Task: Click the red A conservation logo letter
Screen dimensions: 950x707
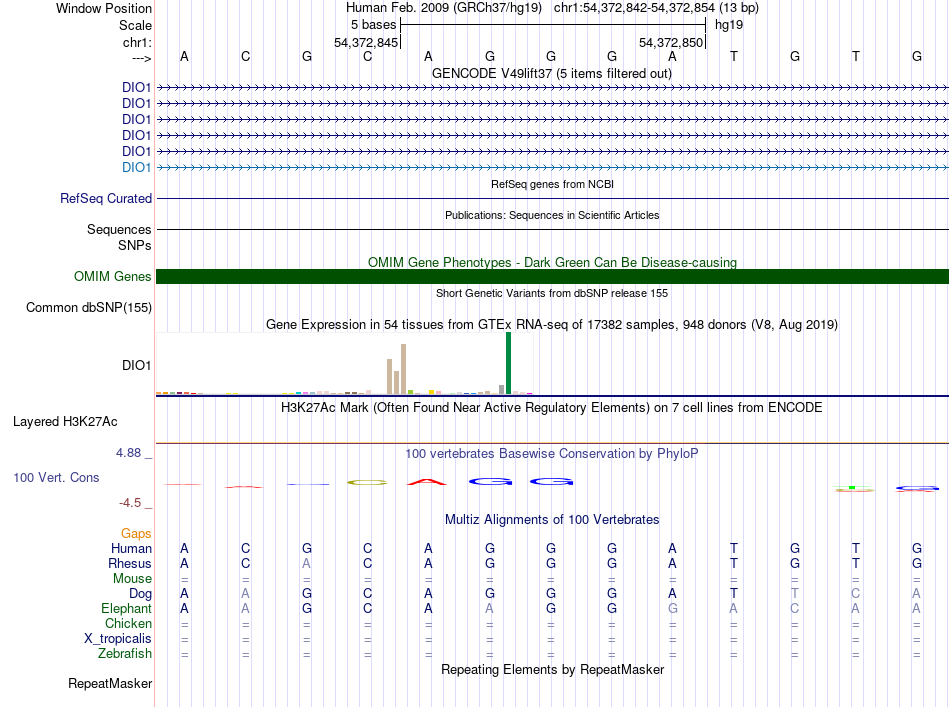Action: pyautogui.click(x=427, y=483)
